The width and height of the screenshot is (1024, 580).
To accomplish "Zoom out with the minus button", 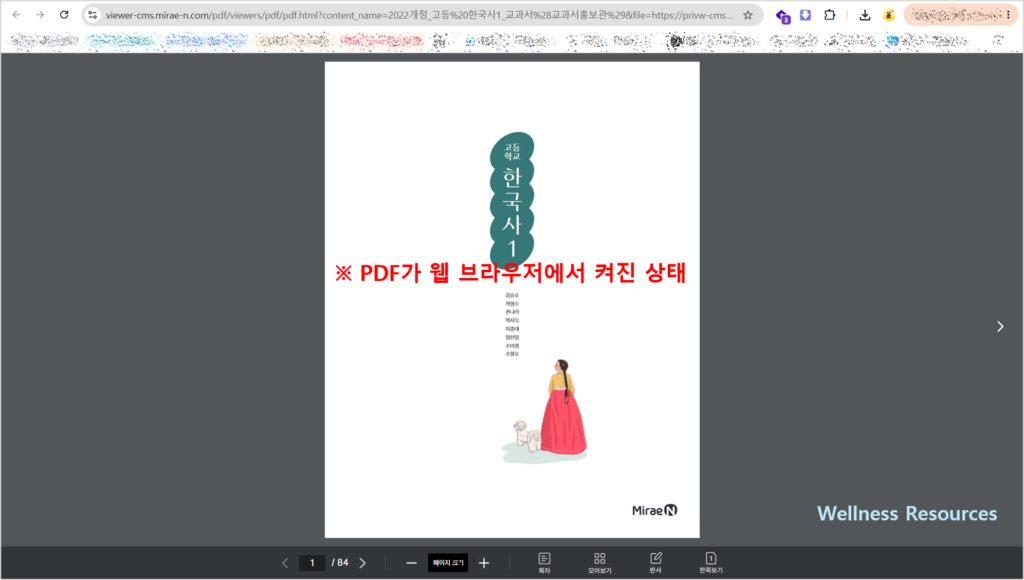I will tap(411, 563).
